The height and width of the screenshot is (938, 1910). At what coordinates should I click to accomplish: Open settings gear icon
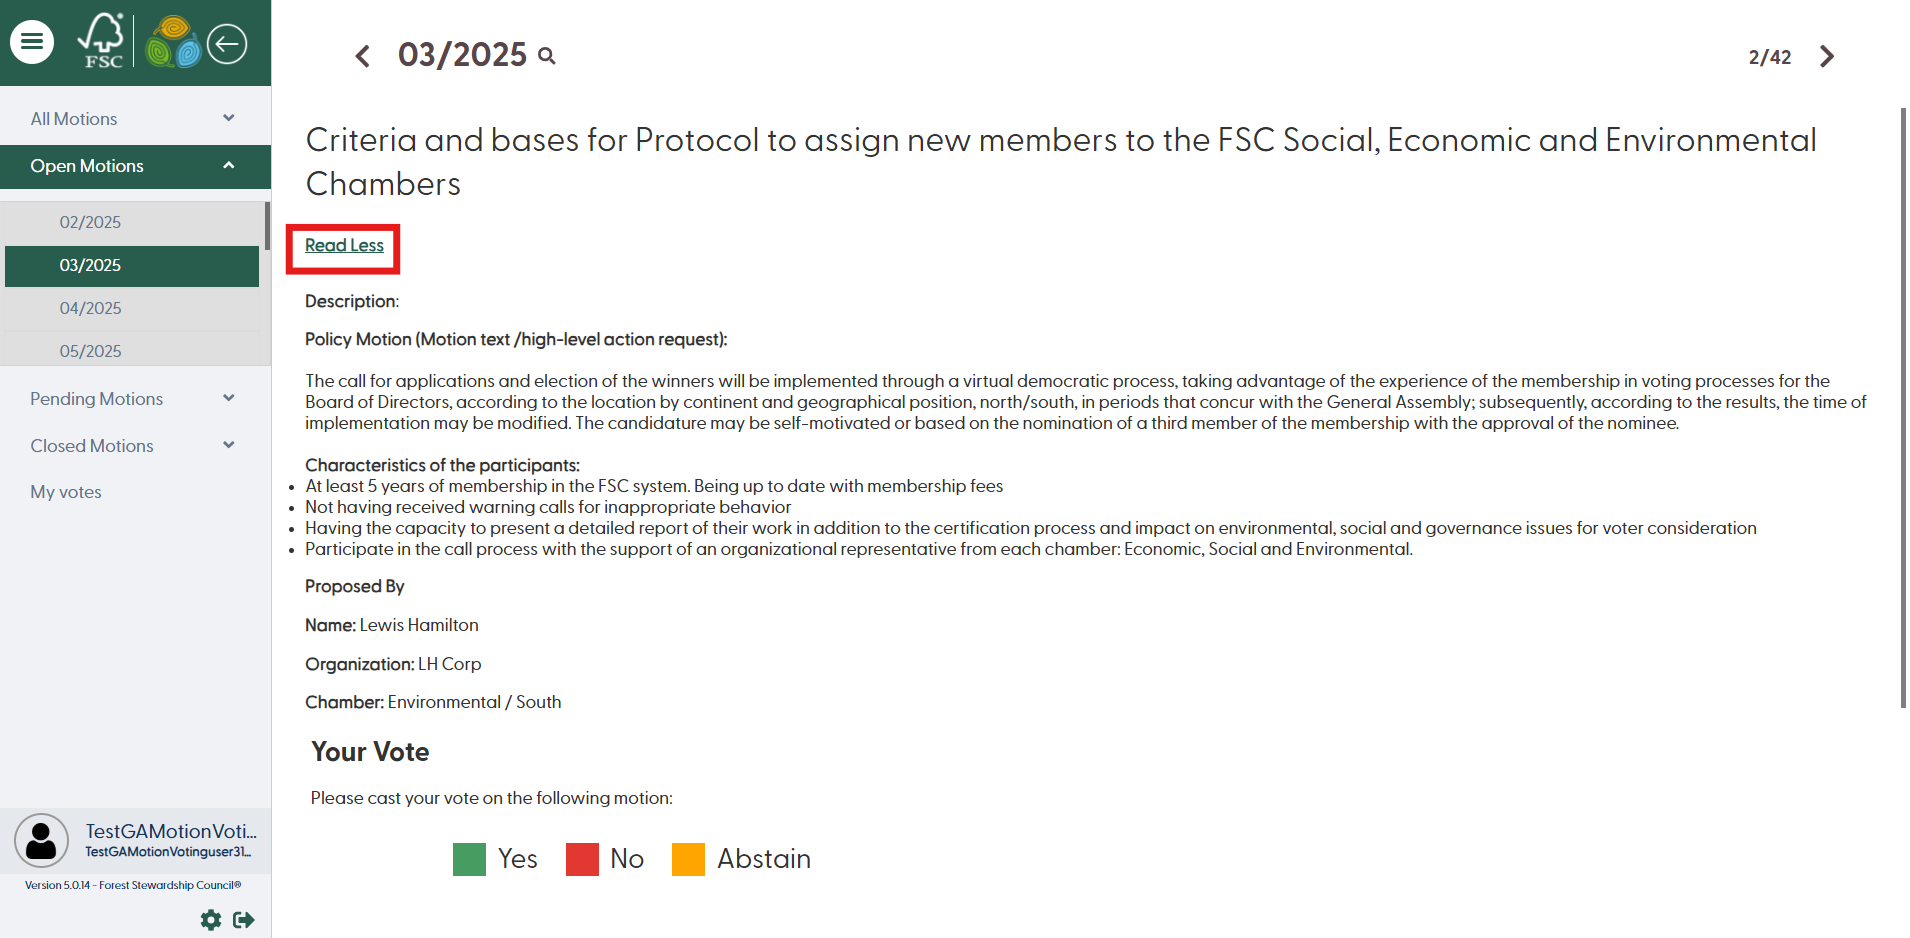211,920
